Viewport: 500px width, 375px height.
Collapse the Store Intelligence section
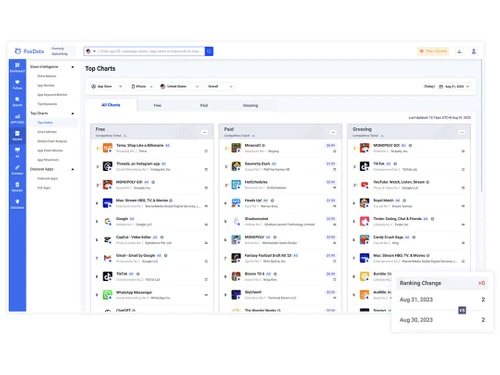pos(73,67)
